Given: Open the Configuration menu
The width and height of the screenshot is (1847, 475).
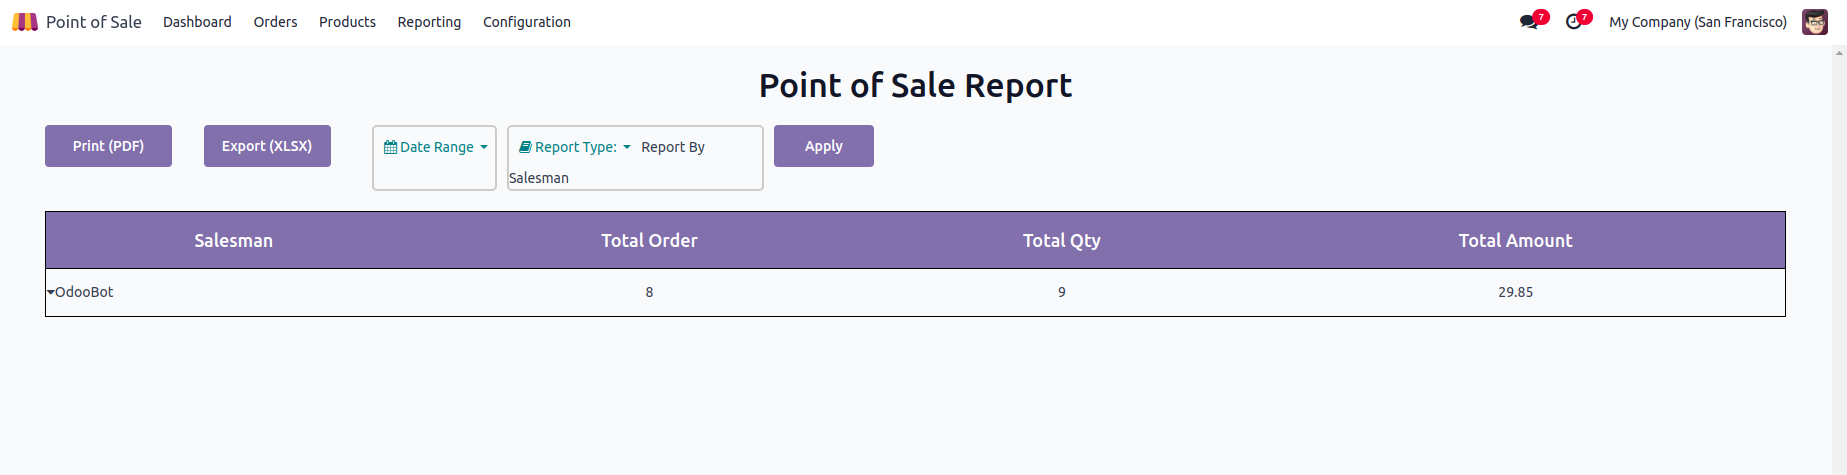Looking at the screenshot, I should (526, 22).
